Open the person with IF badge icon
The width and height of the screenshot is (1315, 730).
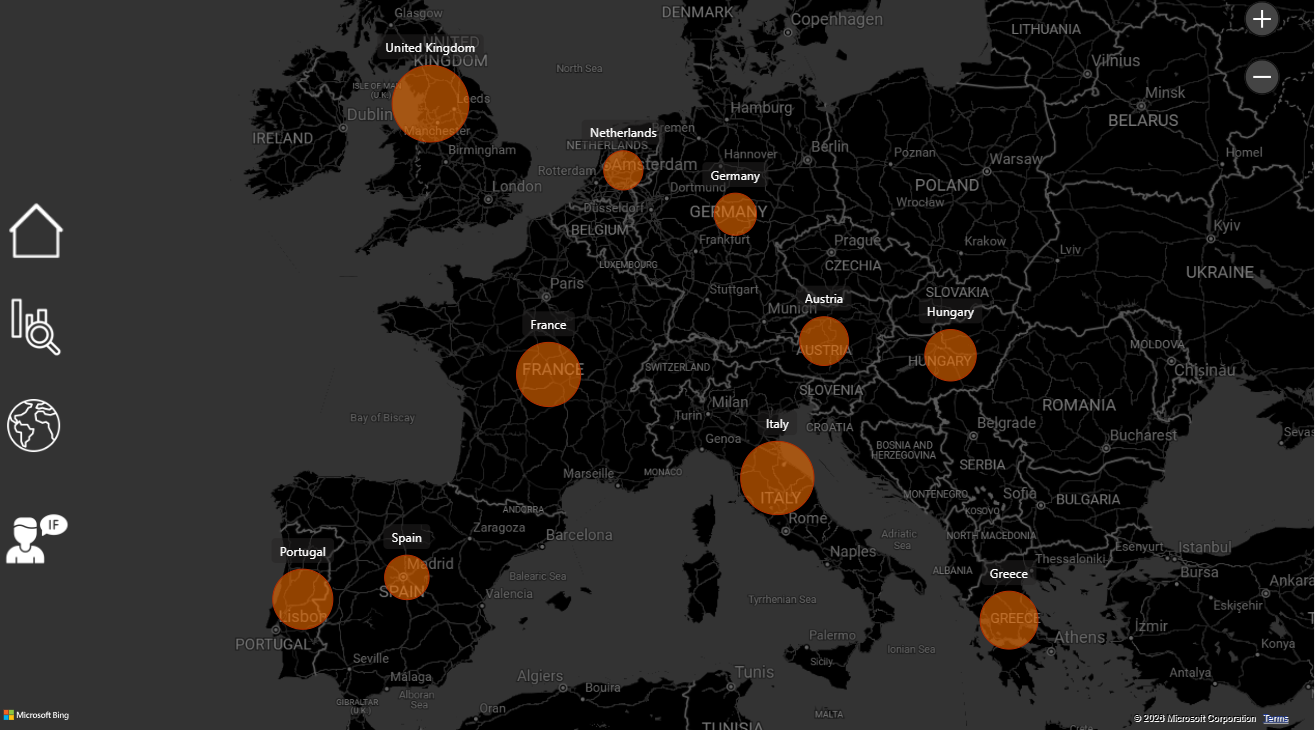pyautogui.click(x=36, y=540)
